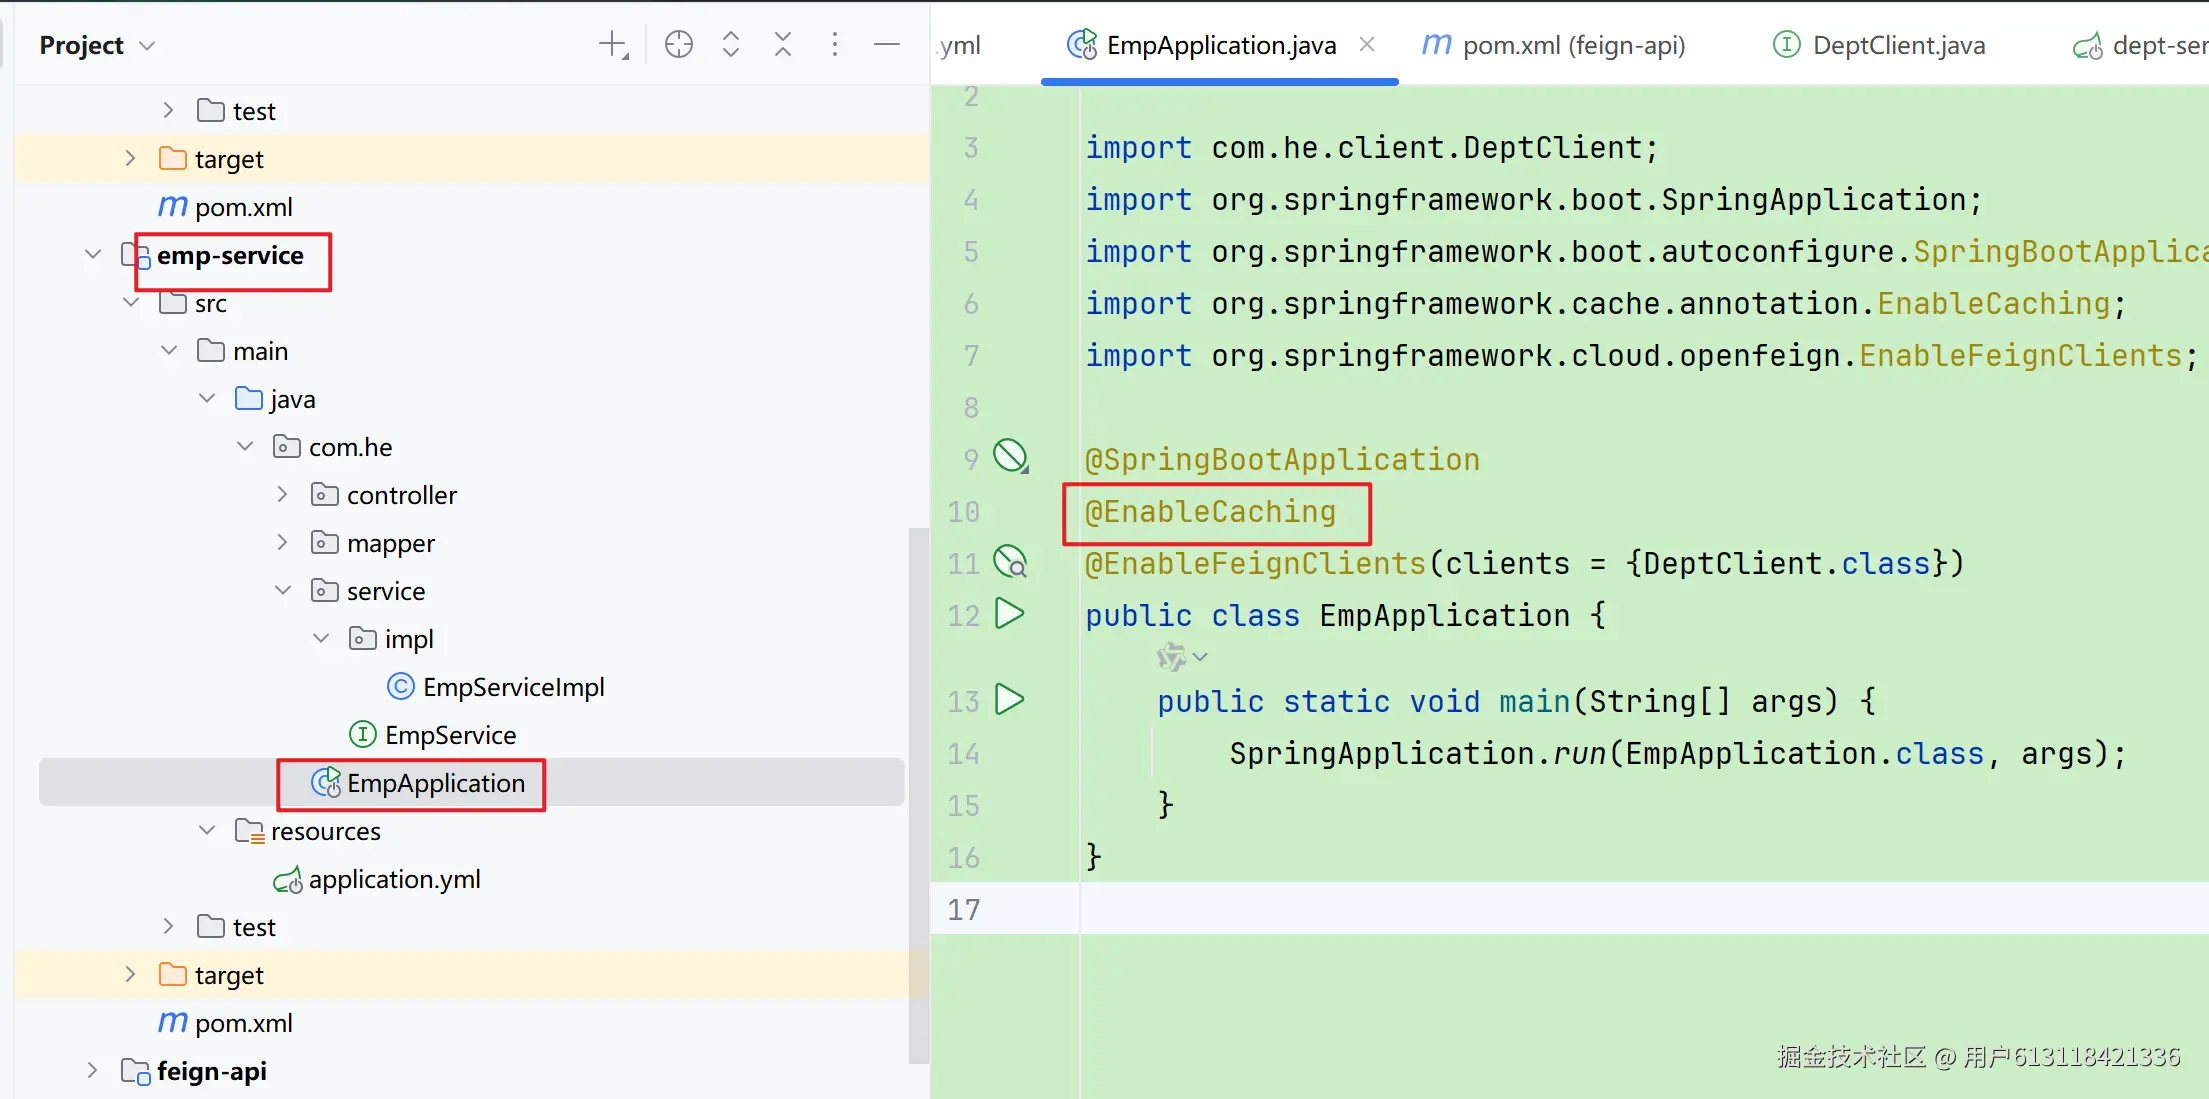Click the Select Opened File crosshair icon
This screenshot has height=1099, width=2209.
tap(678, 45)
